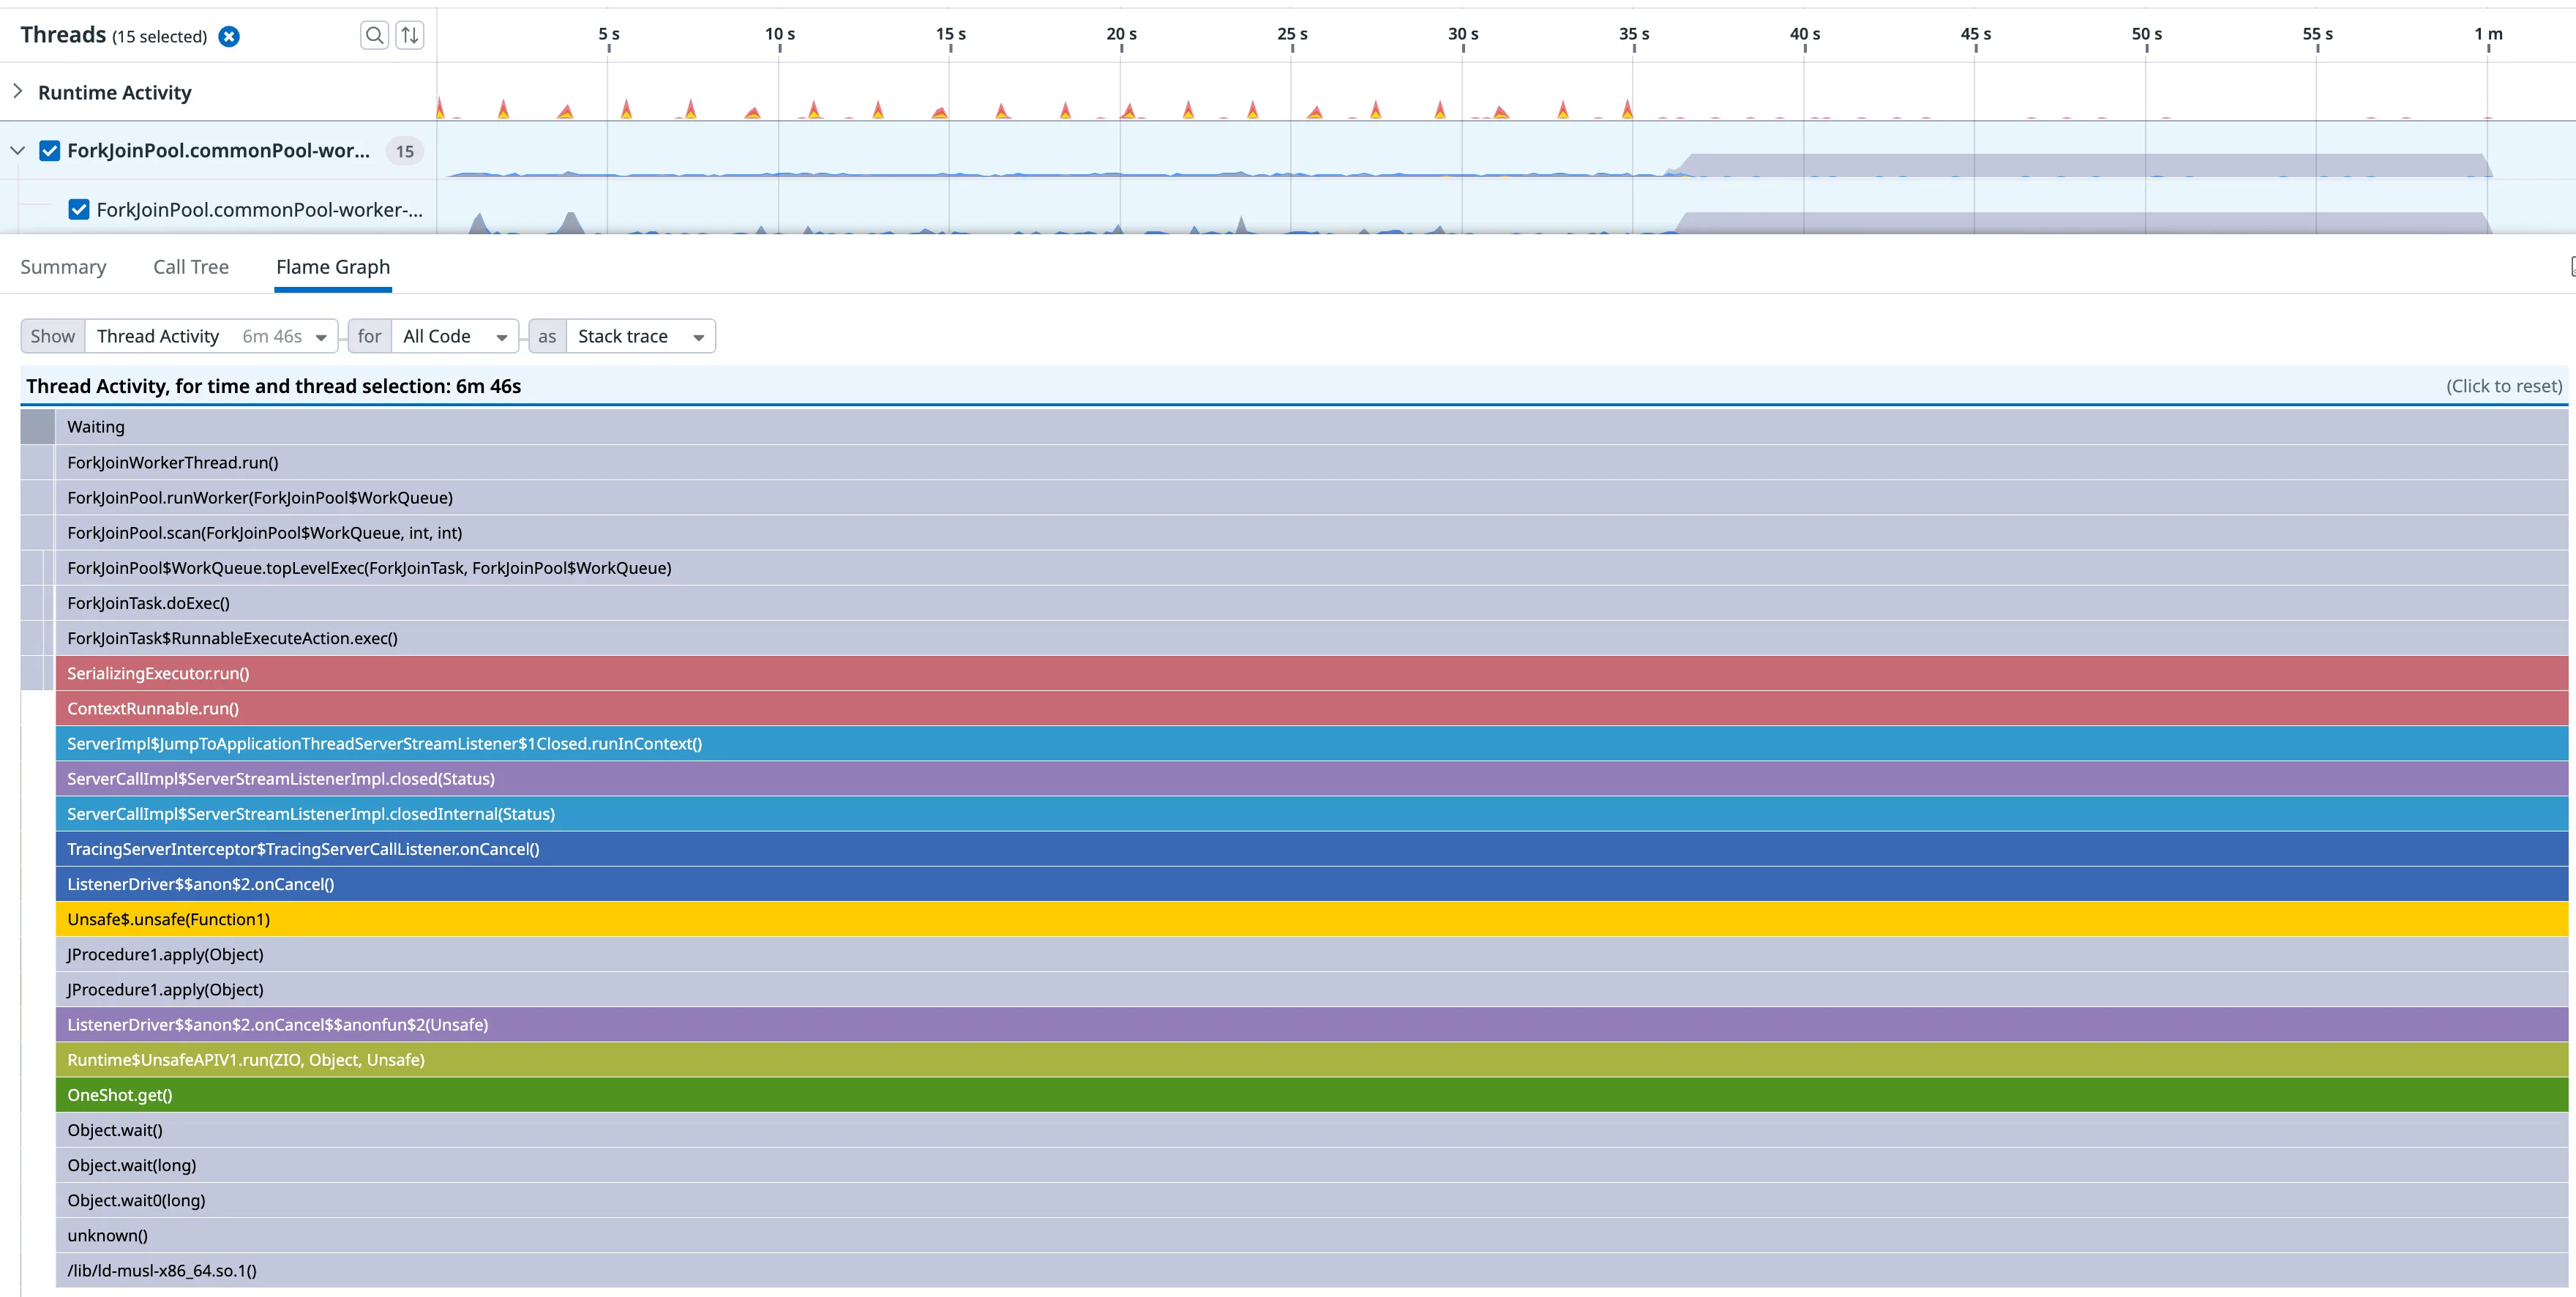Open the All Code filter dropdown
This screenshot has width=2576, height=1297.
[454, 336]
